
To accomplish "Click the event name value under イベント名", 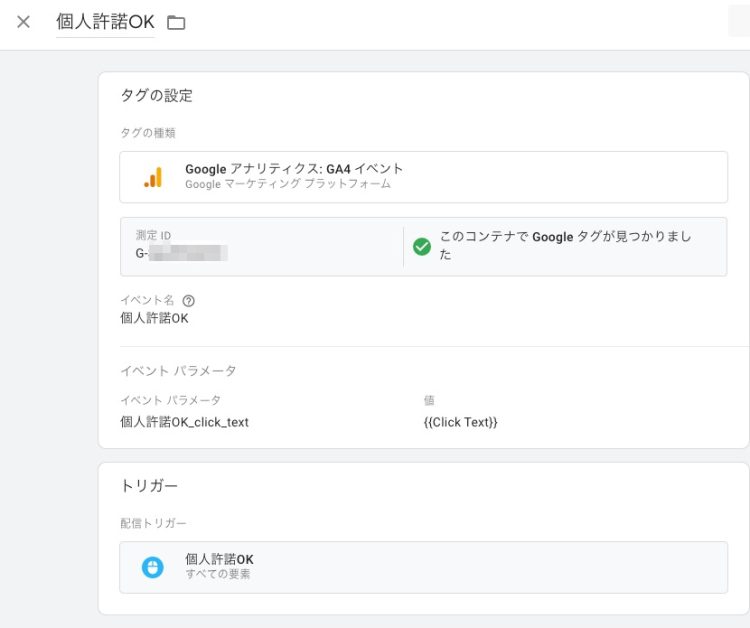I will 154,319.
